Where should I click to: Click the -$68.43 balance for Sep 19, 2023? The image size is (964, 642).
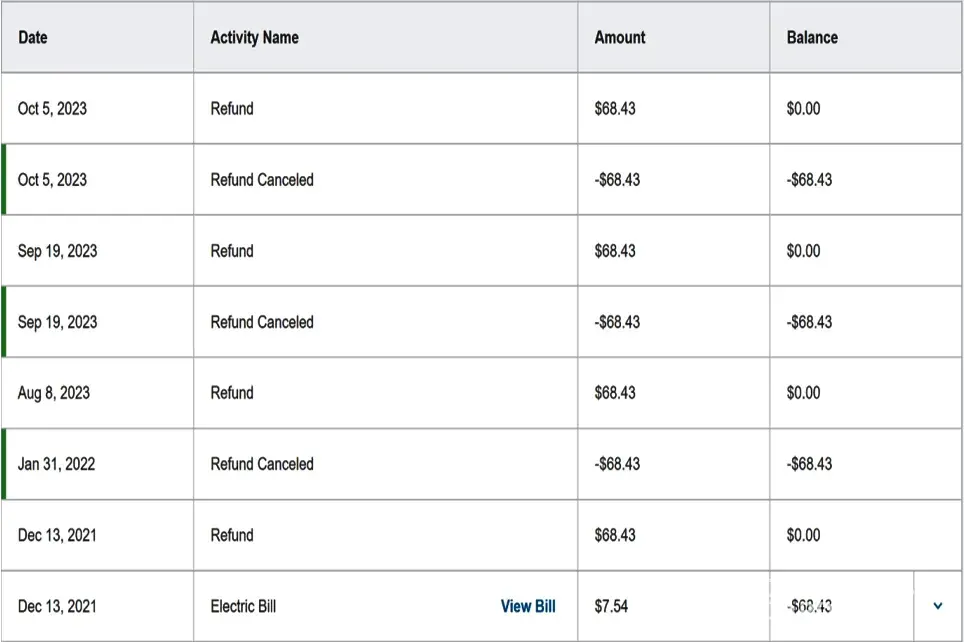[809, 322]
